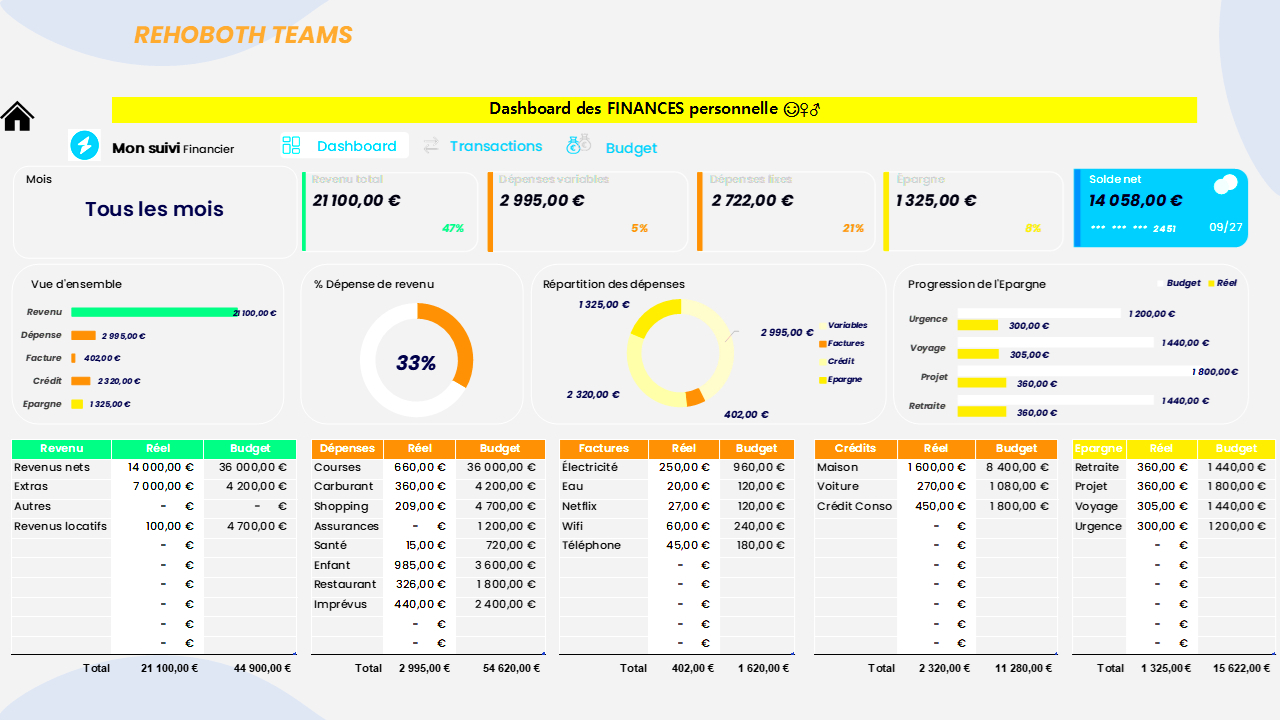The height and width of the screenshot is (720, 1280).
Task: Click the Dépenses table header
Action: (347, 449)
